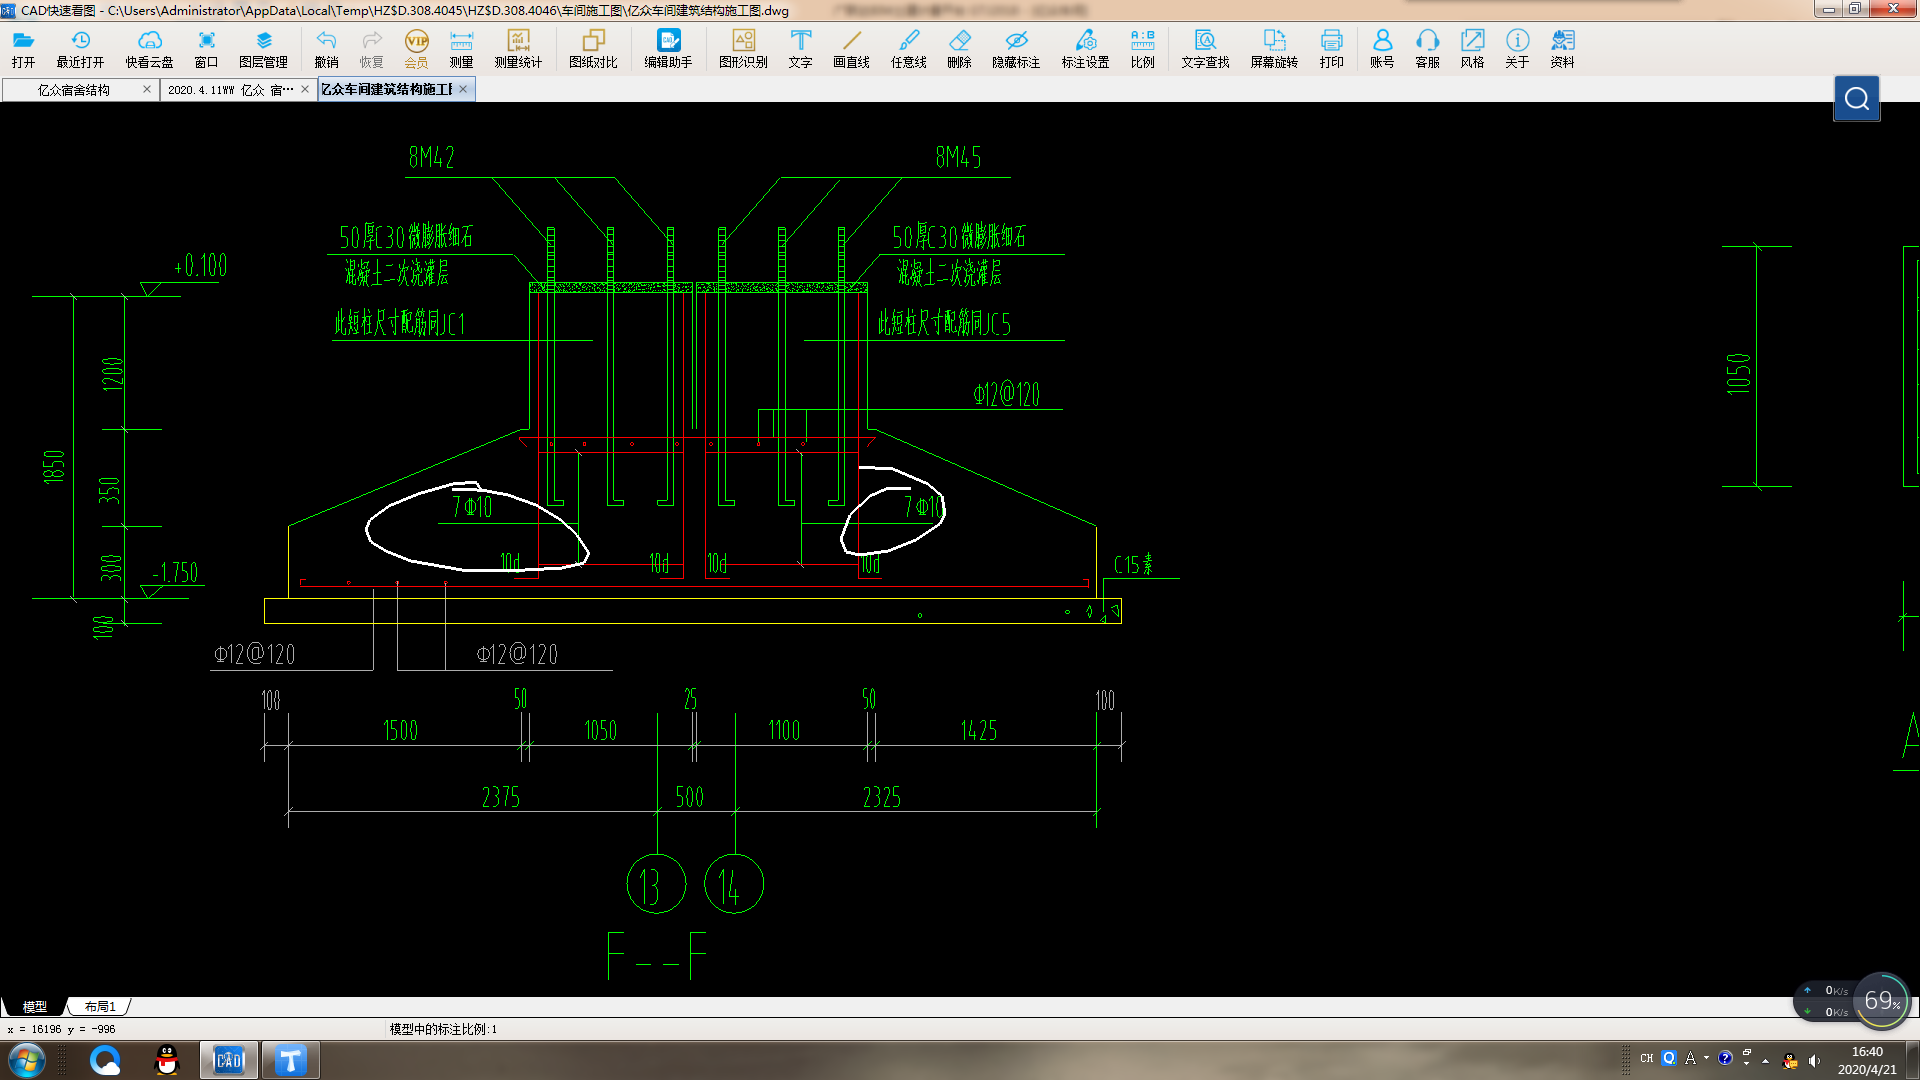Switch to 布局1 layout tab

tap(100, 1006)
